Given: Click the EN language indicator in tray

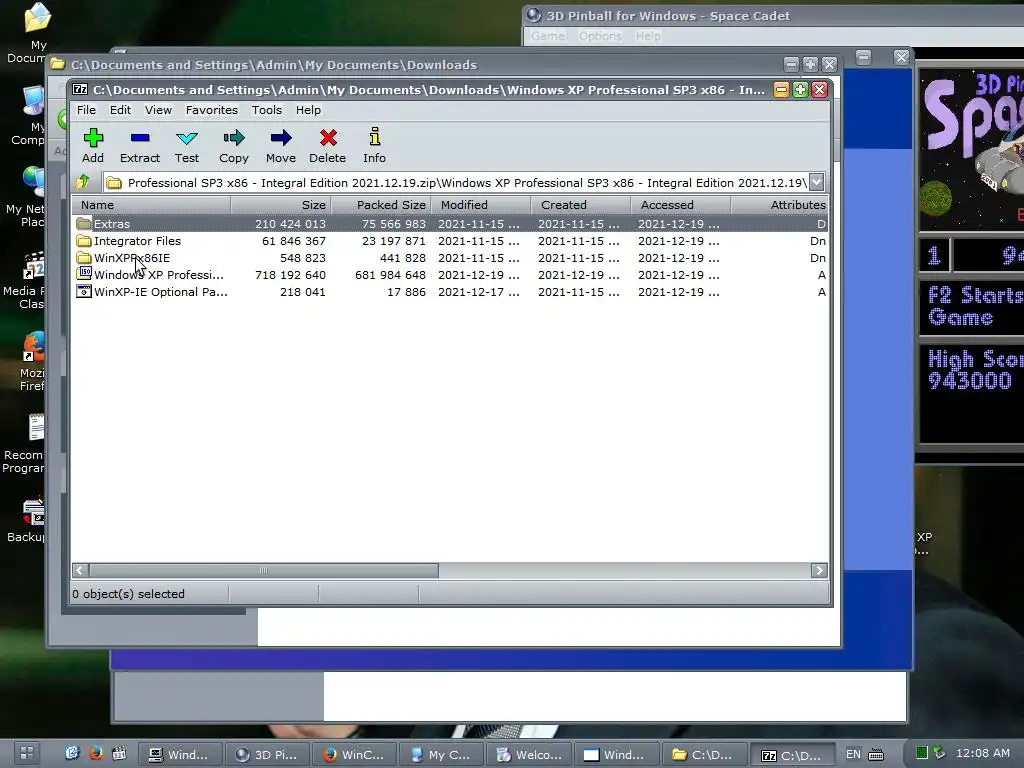Looking at the screenshot, I should coord(853,754).
